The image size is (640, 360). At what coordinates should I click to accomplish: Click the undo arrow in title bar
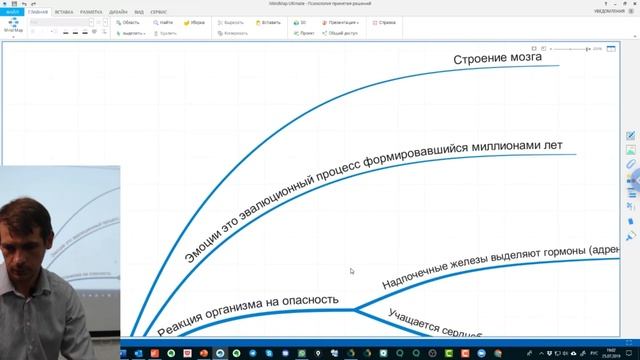click(24, 3)
